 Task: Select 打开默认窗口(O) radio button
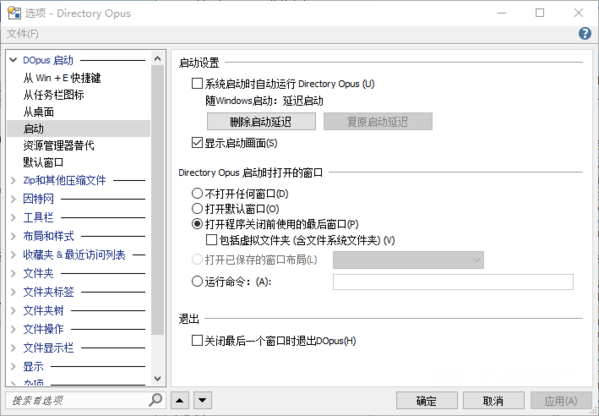(x=197, y=209)
